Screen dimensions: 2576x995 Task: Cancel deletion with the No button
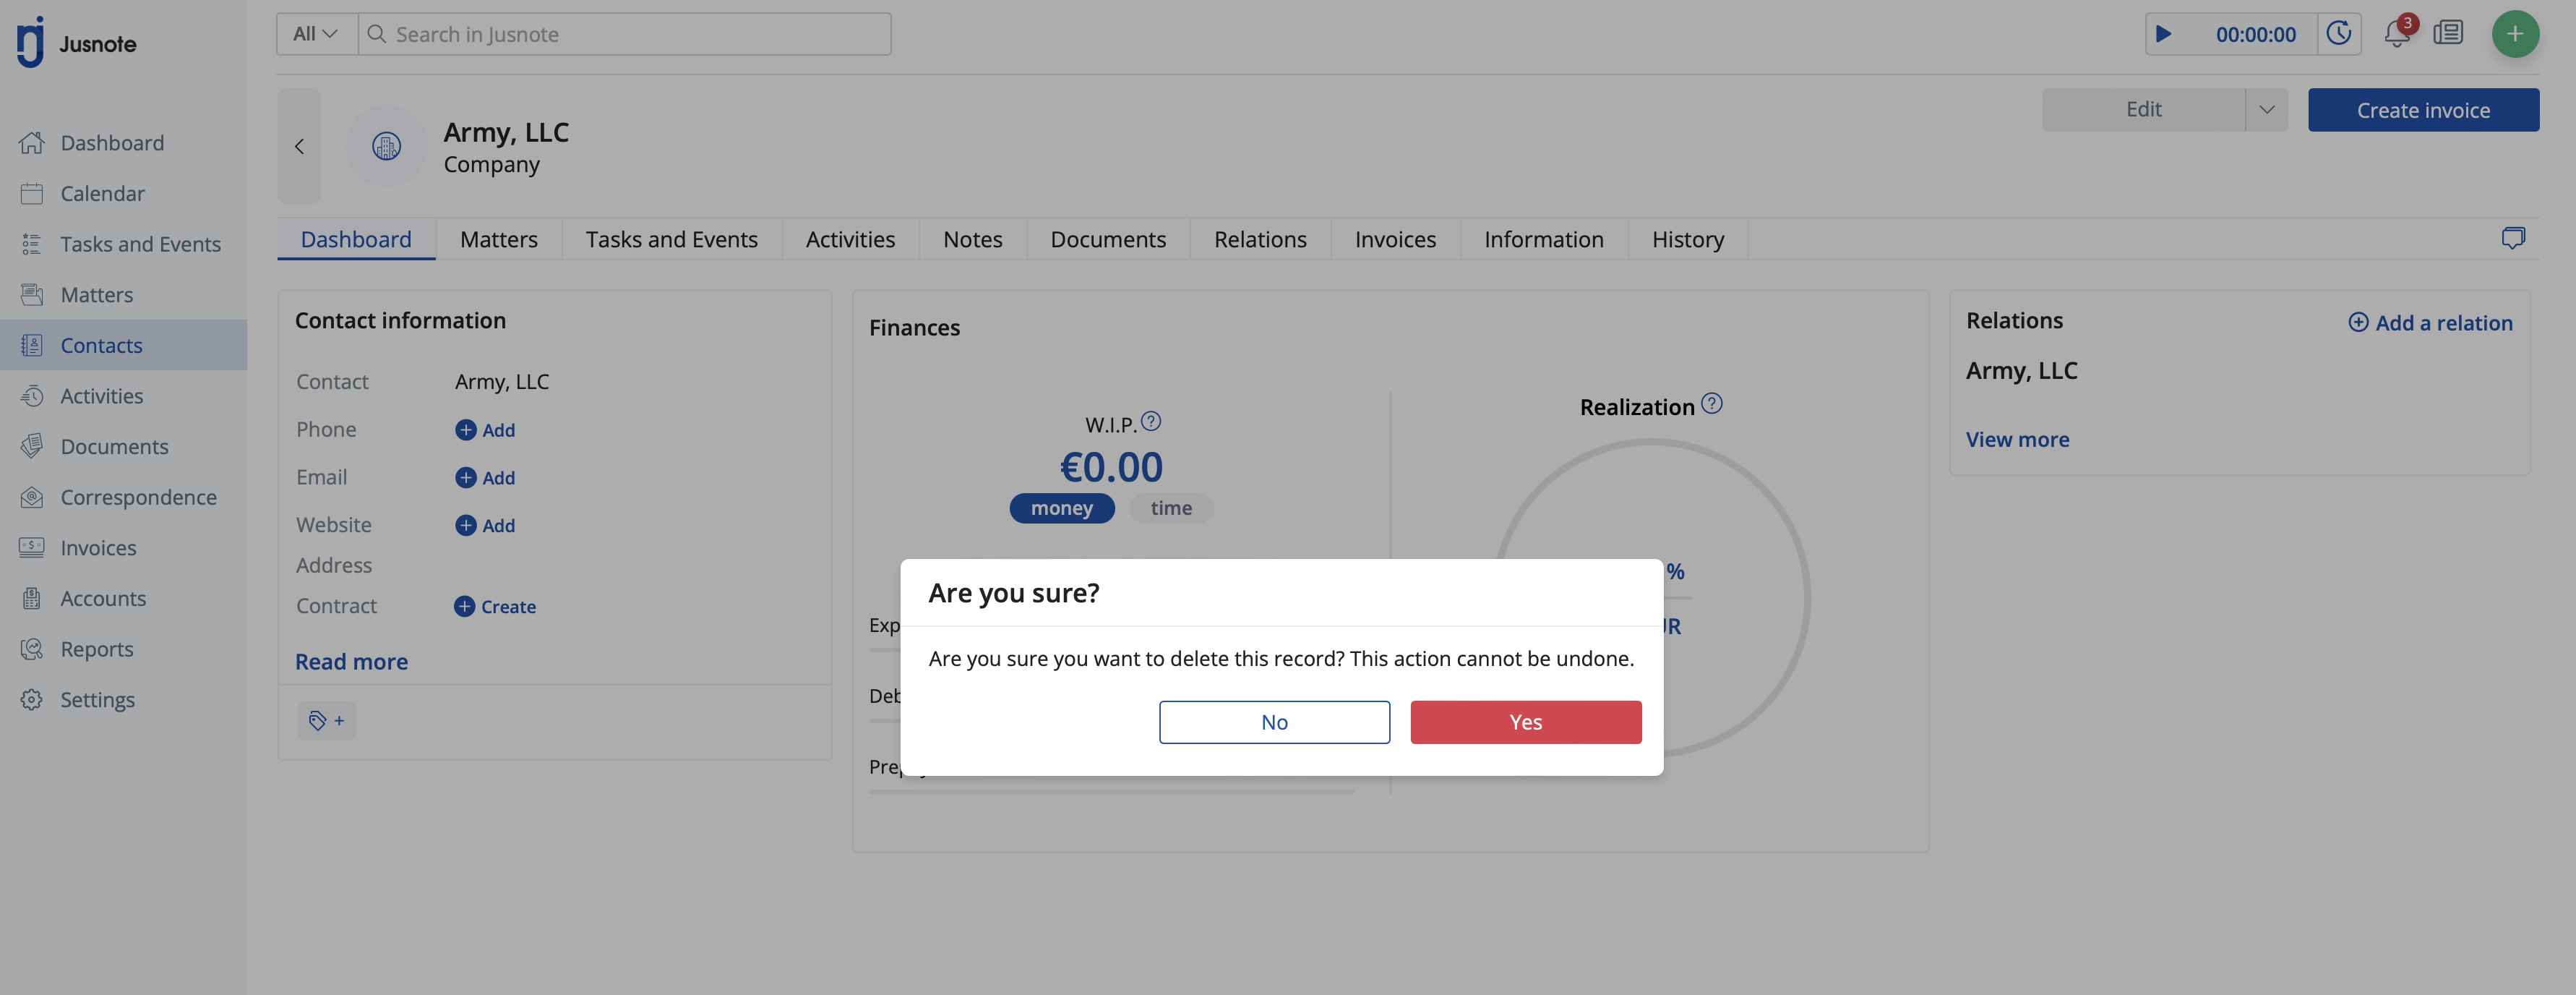1273,723
